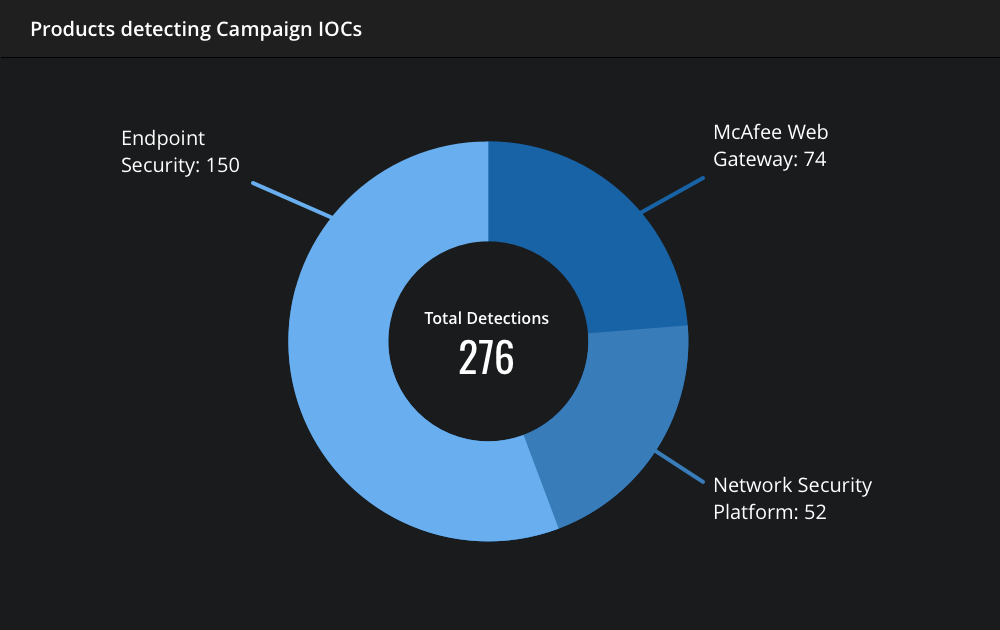1000x630 pixels.
Task: Click the 'Total Detections' center caption
Action: pos(487,318)
